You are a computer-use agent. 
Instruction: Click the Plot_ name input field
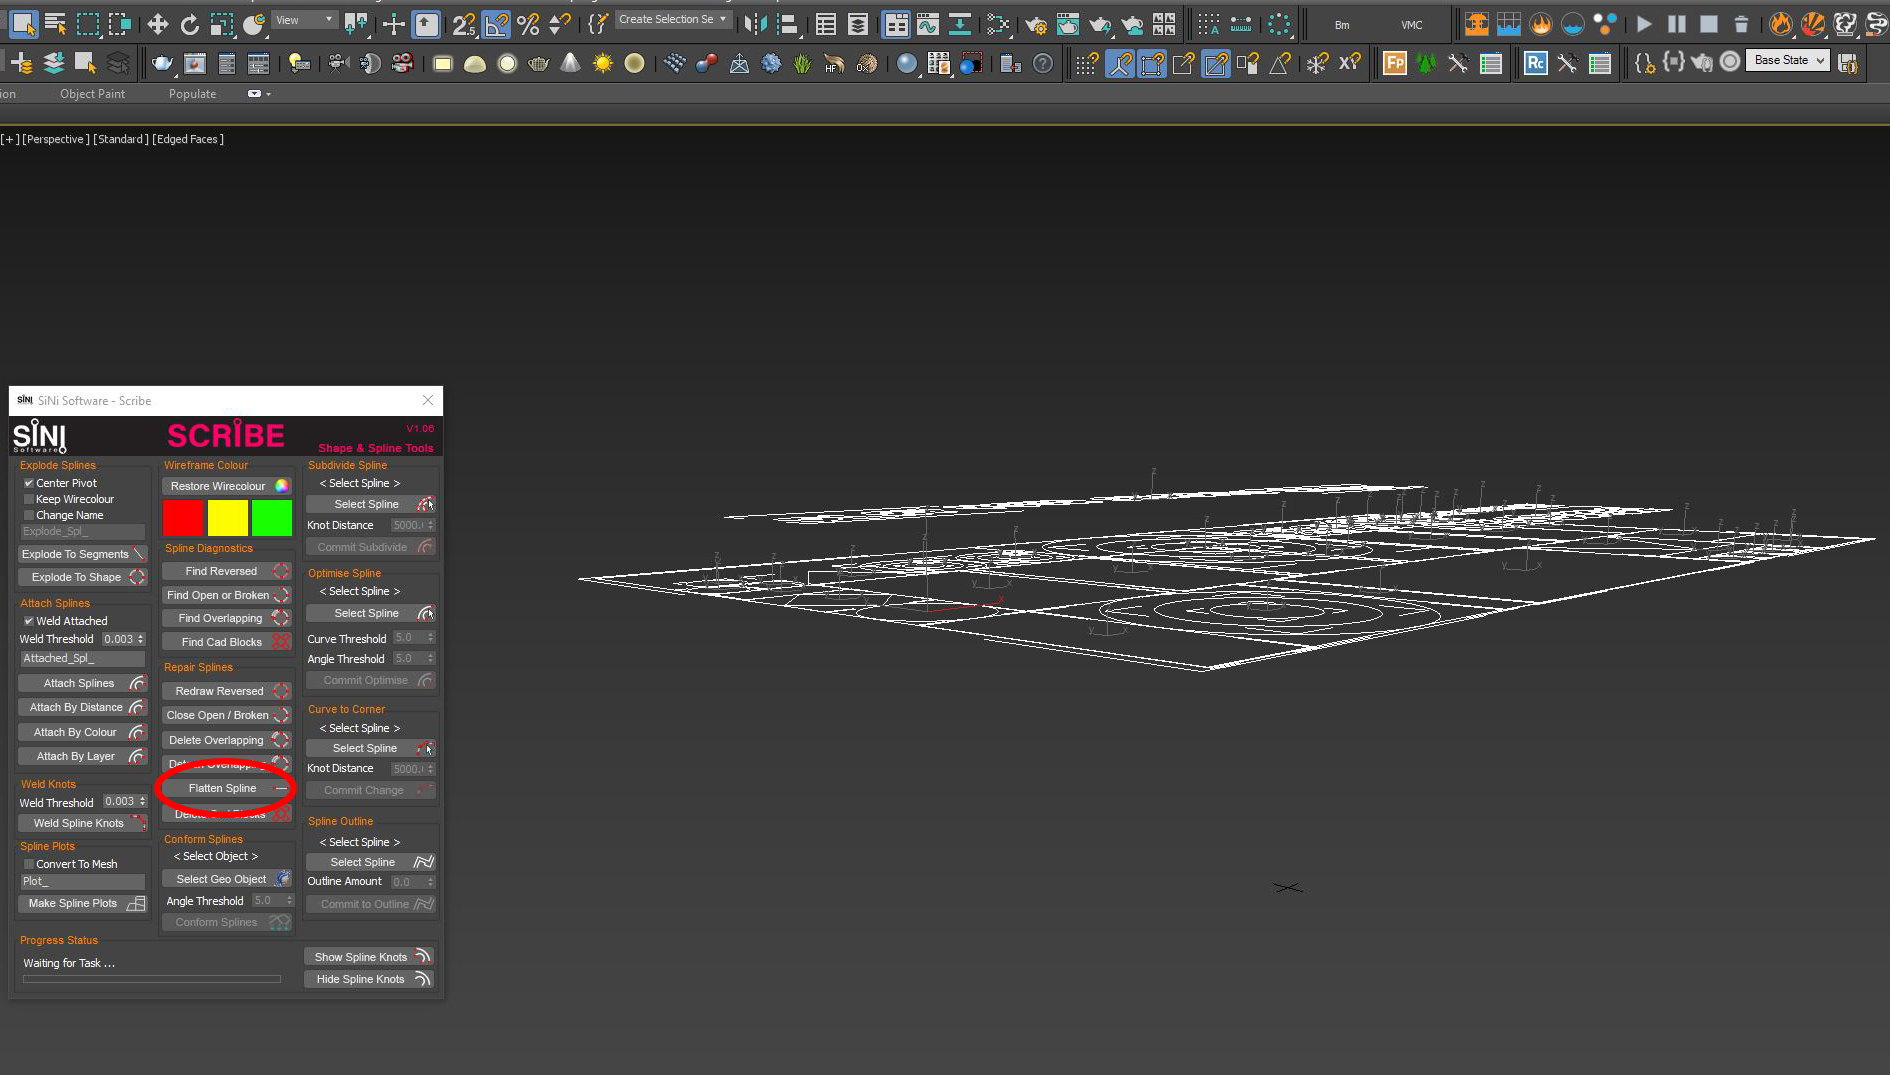coord(83,881)
